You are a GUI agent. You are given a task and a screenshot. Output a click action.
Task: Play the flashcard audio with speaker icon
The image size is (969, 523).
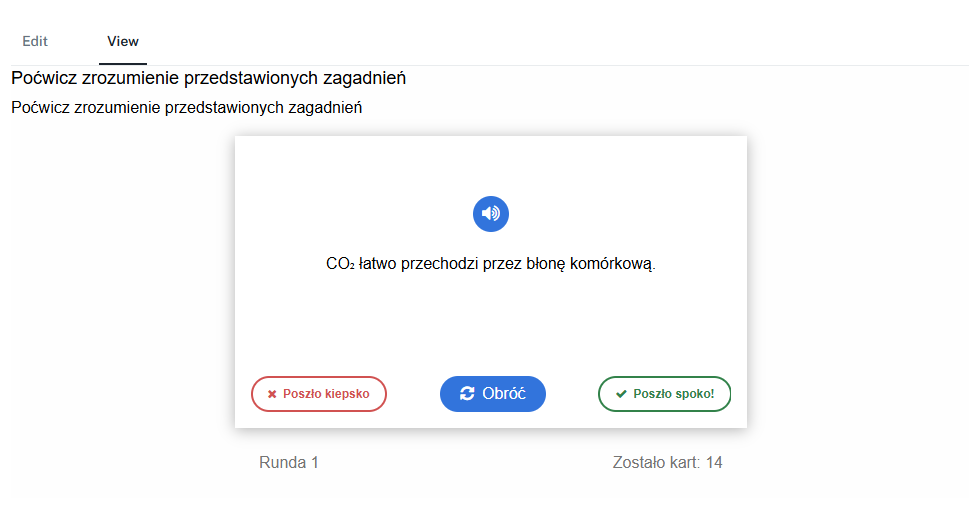click(x=490, y=213)
